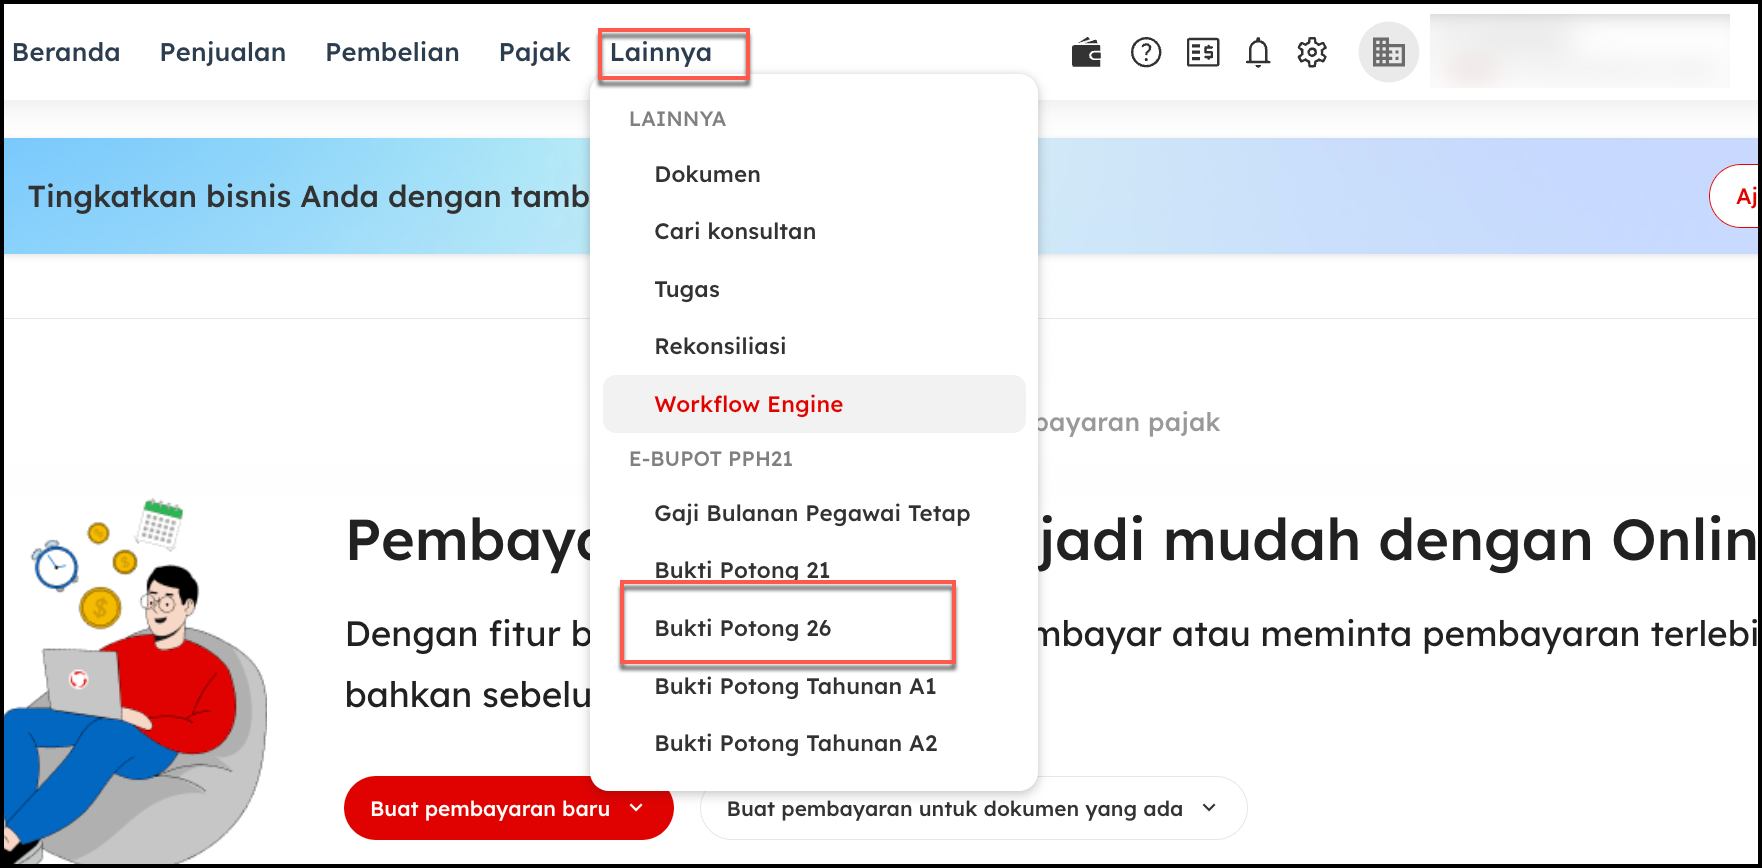Viewport: 1762px width, 868px height.
Task: Open Rekonsiliasi from the menu
Action: point(720,347)
